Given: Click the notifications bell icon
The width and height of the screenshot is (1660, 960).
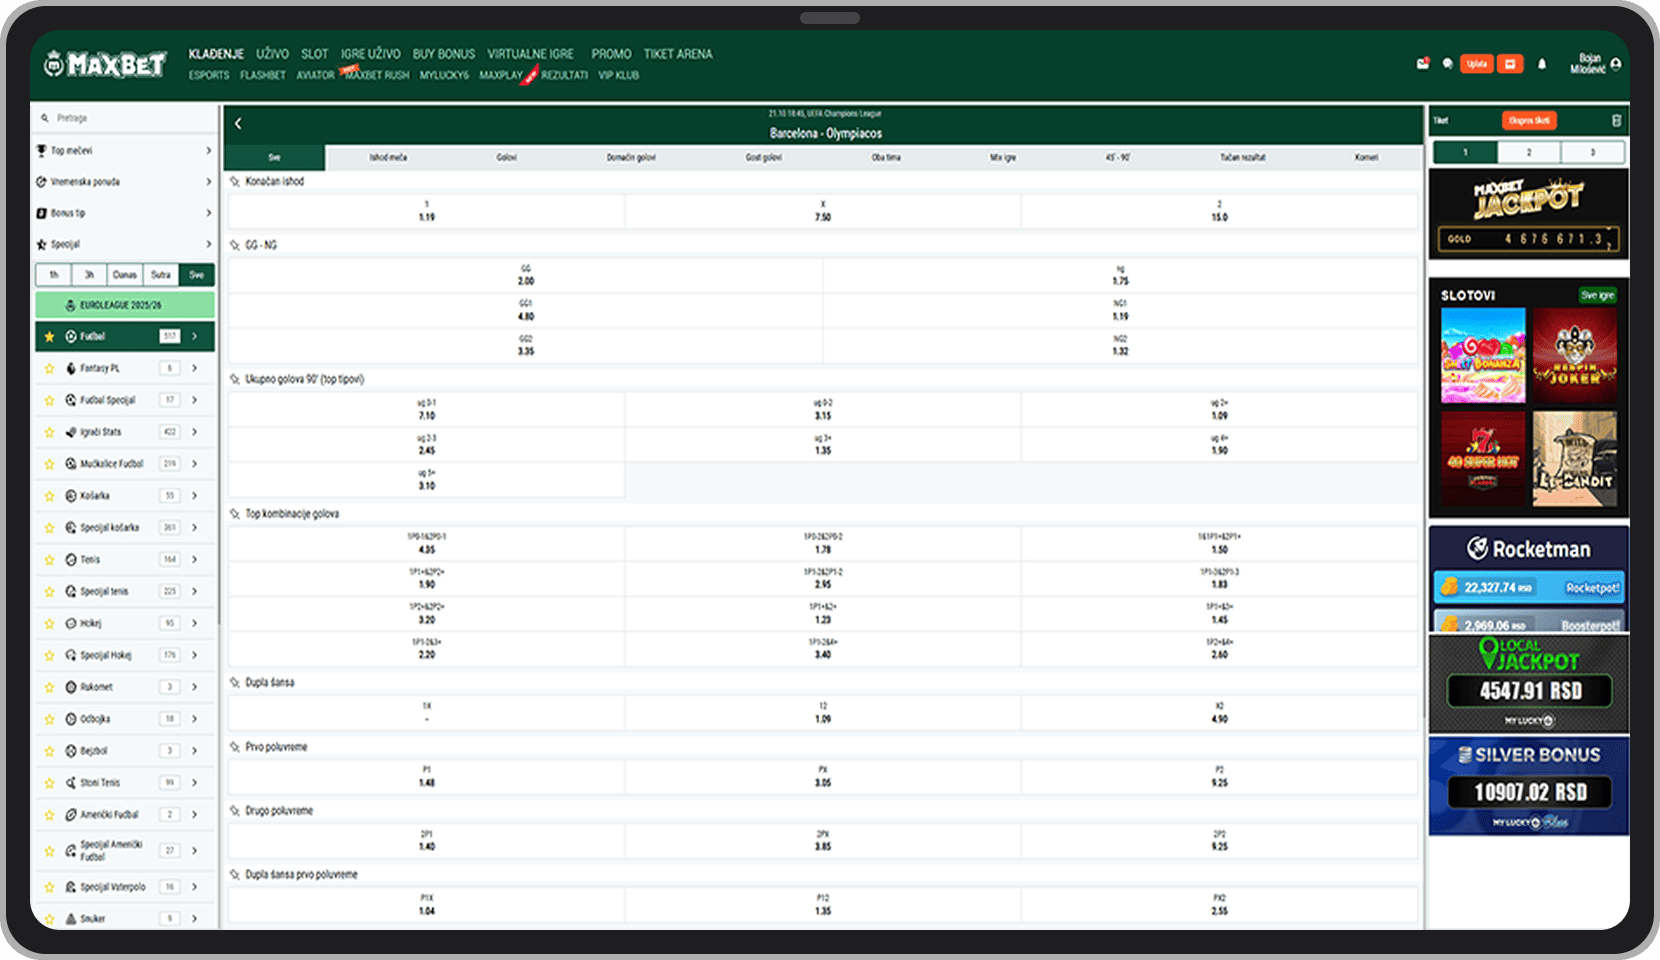Looking at the screenshot, I should [1541, 64].
